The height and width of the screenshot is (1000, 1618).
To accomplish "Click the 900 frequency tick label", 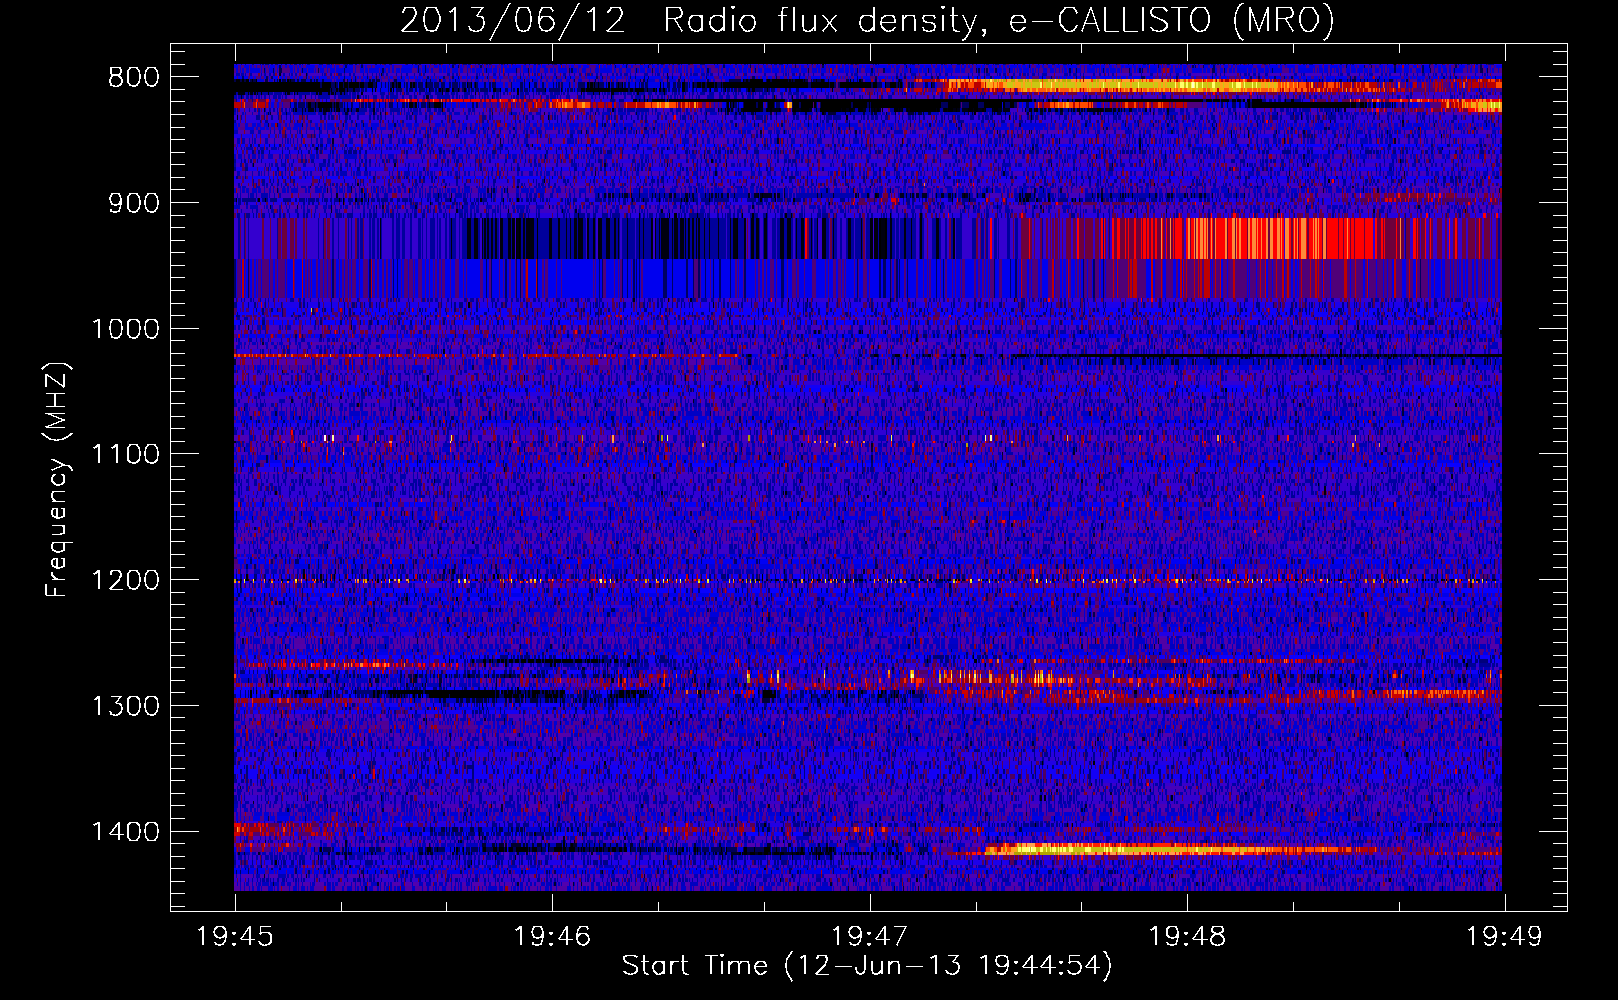I will pyautogui.click(x=134, y=203).
